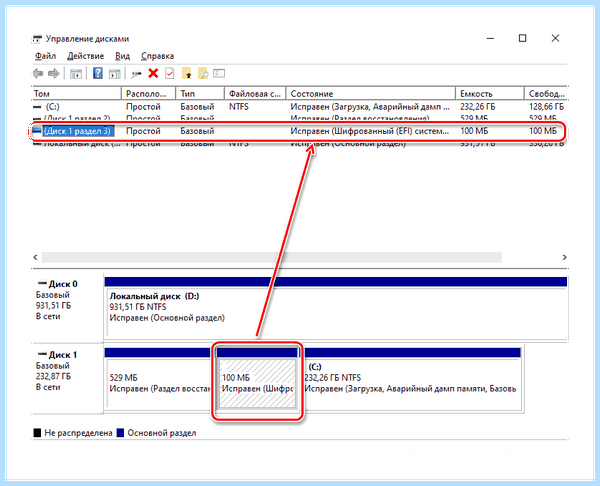Image resolution: width=600 pixels, height=486 pixels.
Task: Open the Действие menu
Action: click(x=85, y=56)
